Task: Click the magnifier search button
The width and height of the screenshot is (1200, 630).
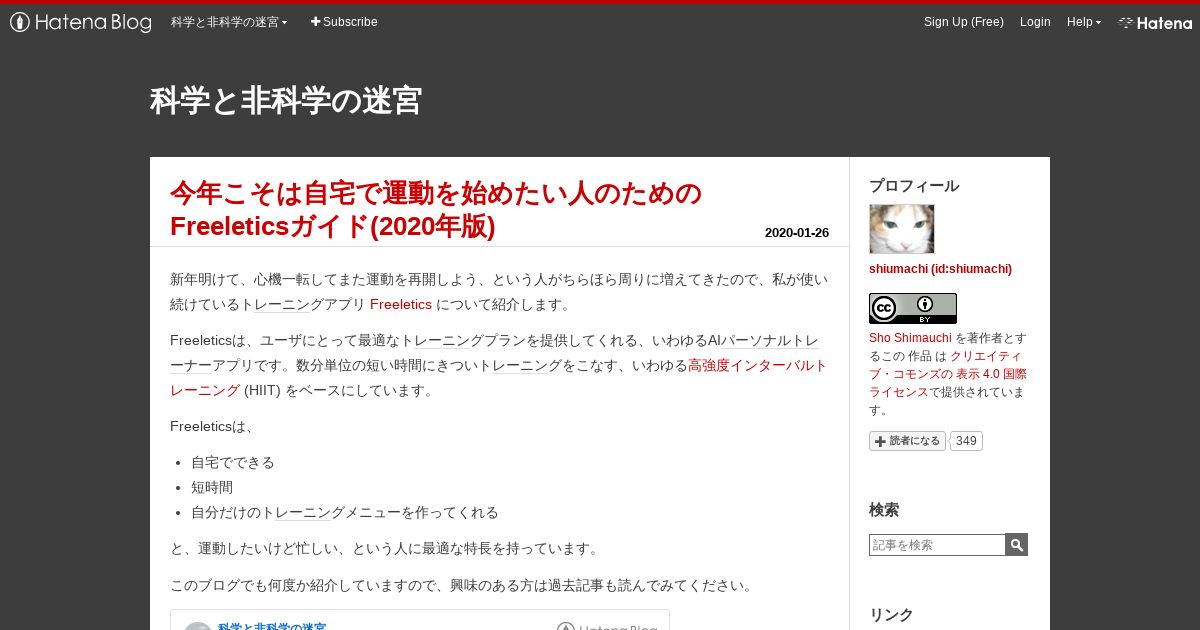Action: click(x=1016, y=545)
